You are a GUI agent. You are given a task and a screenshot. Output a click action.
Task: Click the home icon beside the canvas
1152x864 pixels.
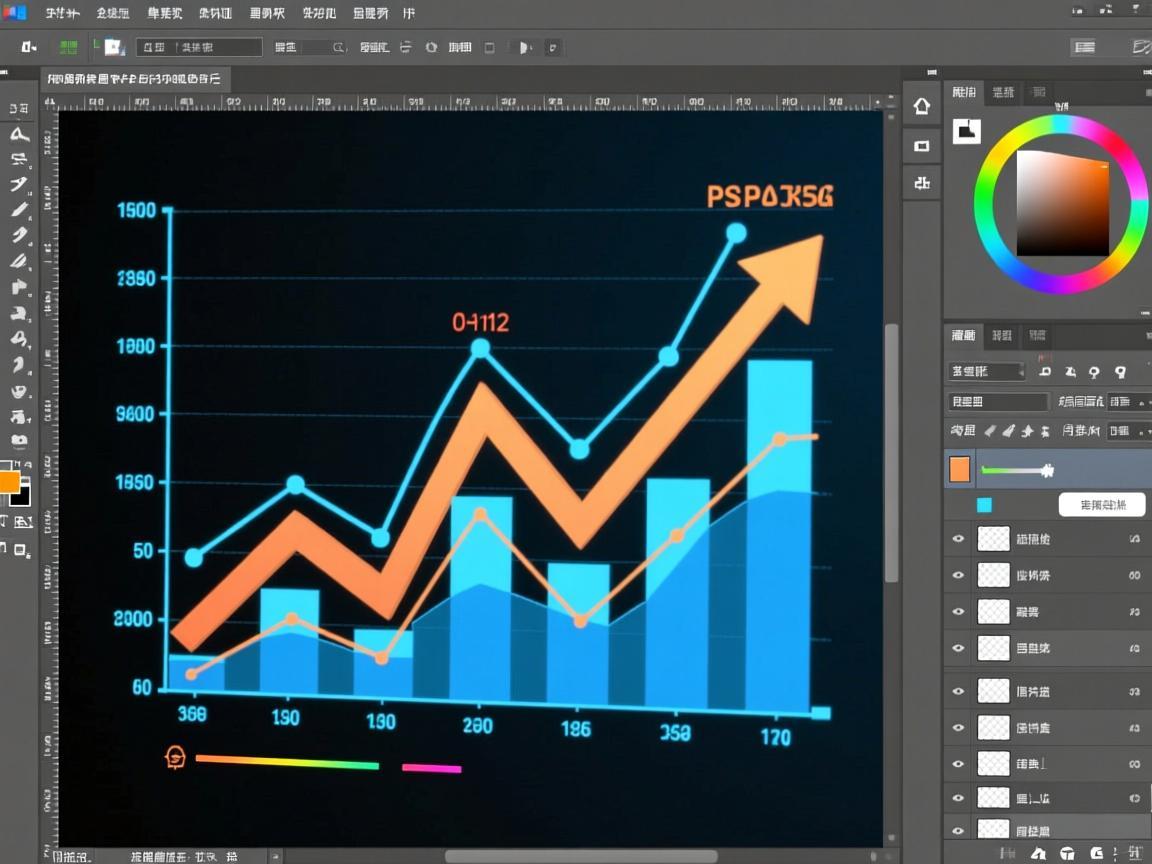(921, 107)
